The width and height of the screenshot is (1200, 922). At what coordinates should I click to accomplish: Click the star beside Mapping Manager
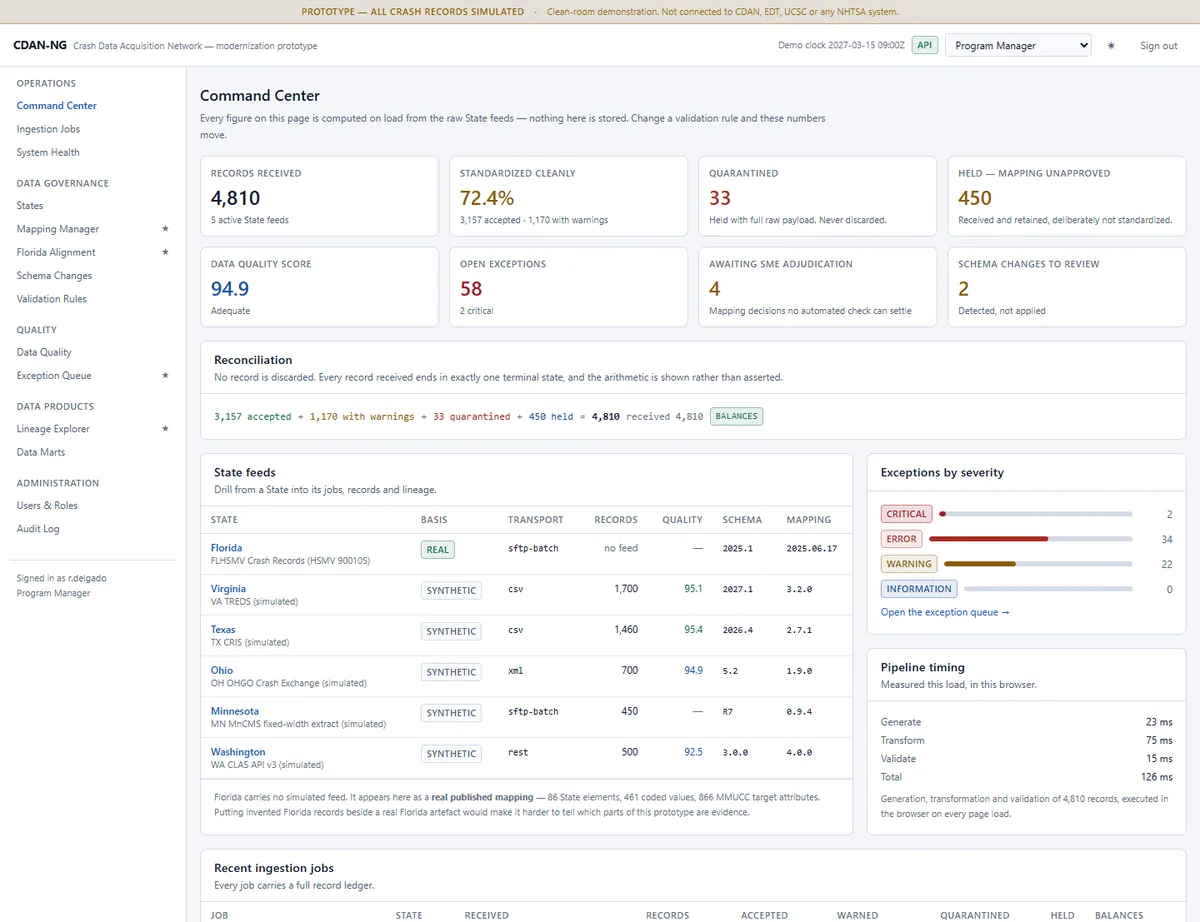[x=166, y=229]
